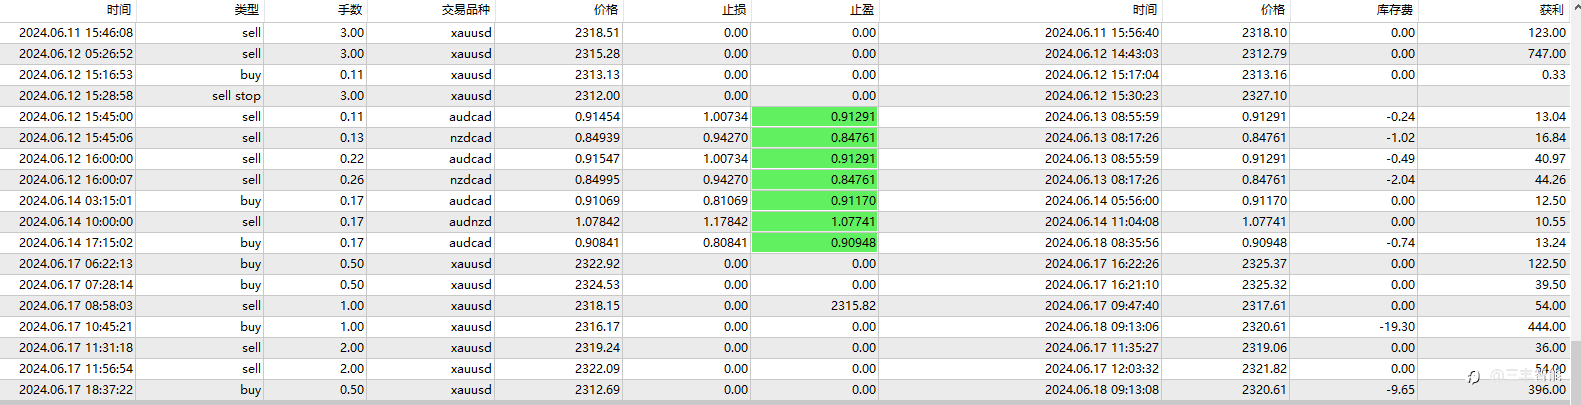
Task: Click close price 2325.37
Action: coord(1265,263)
